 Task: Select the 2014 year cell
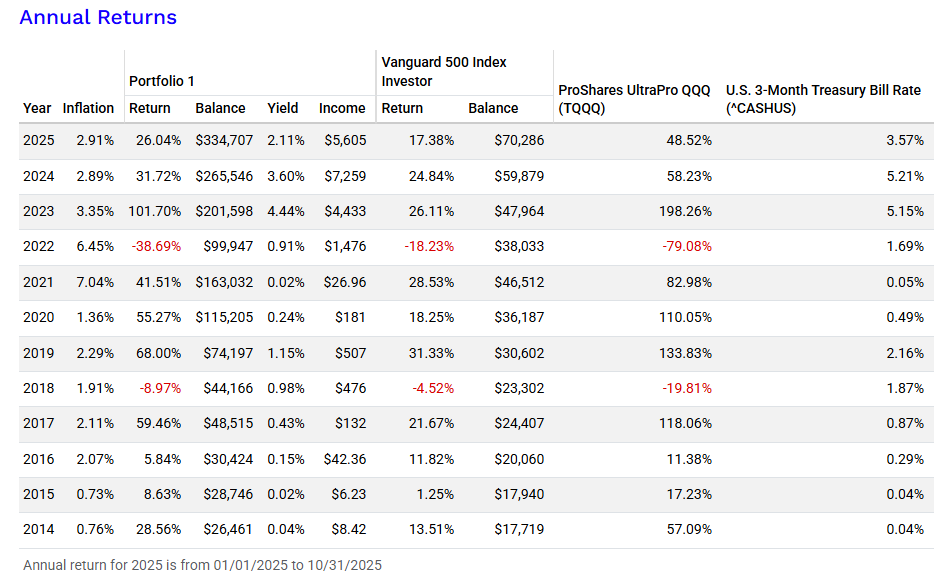pos(38,529)
